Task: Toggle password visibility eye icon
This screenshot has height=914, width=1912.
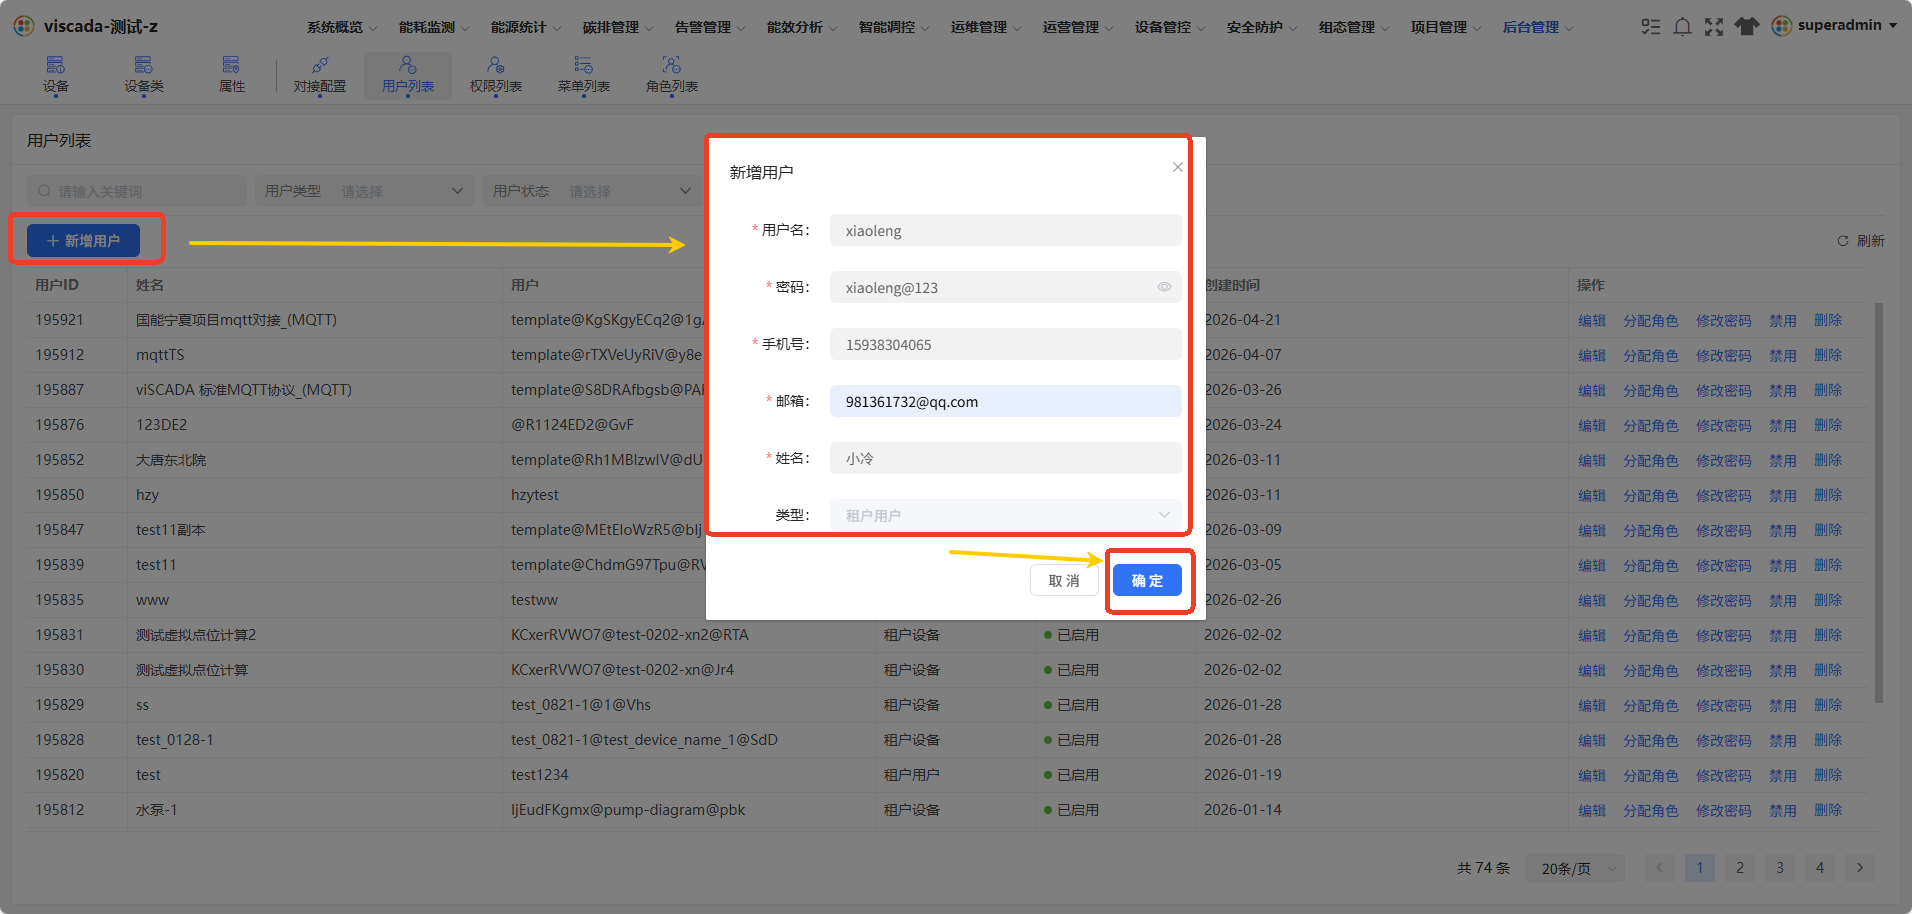Action: [1164, 287]
